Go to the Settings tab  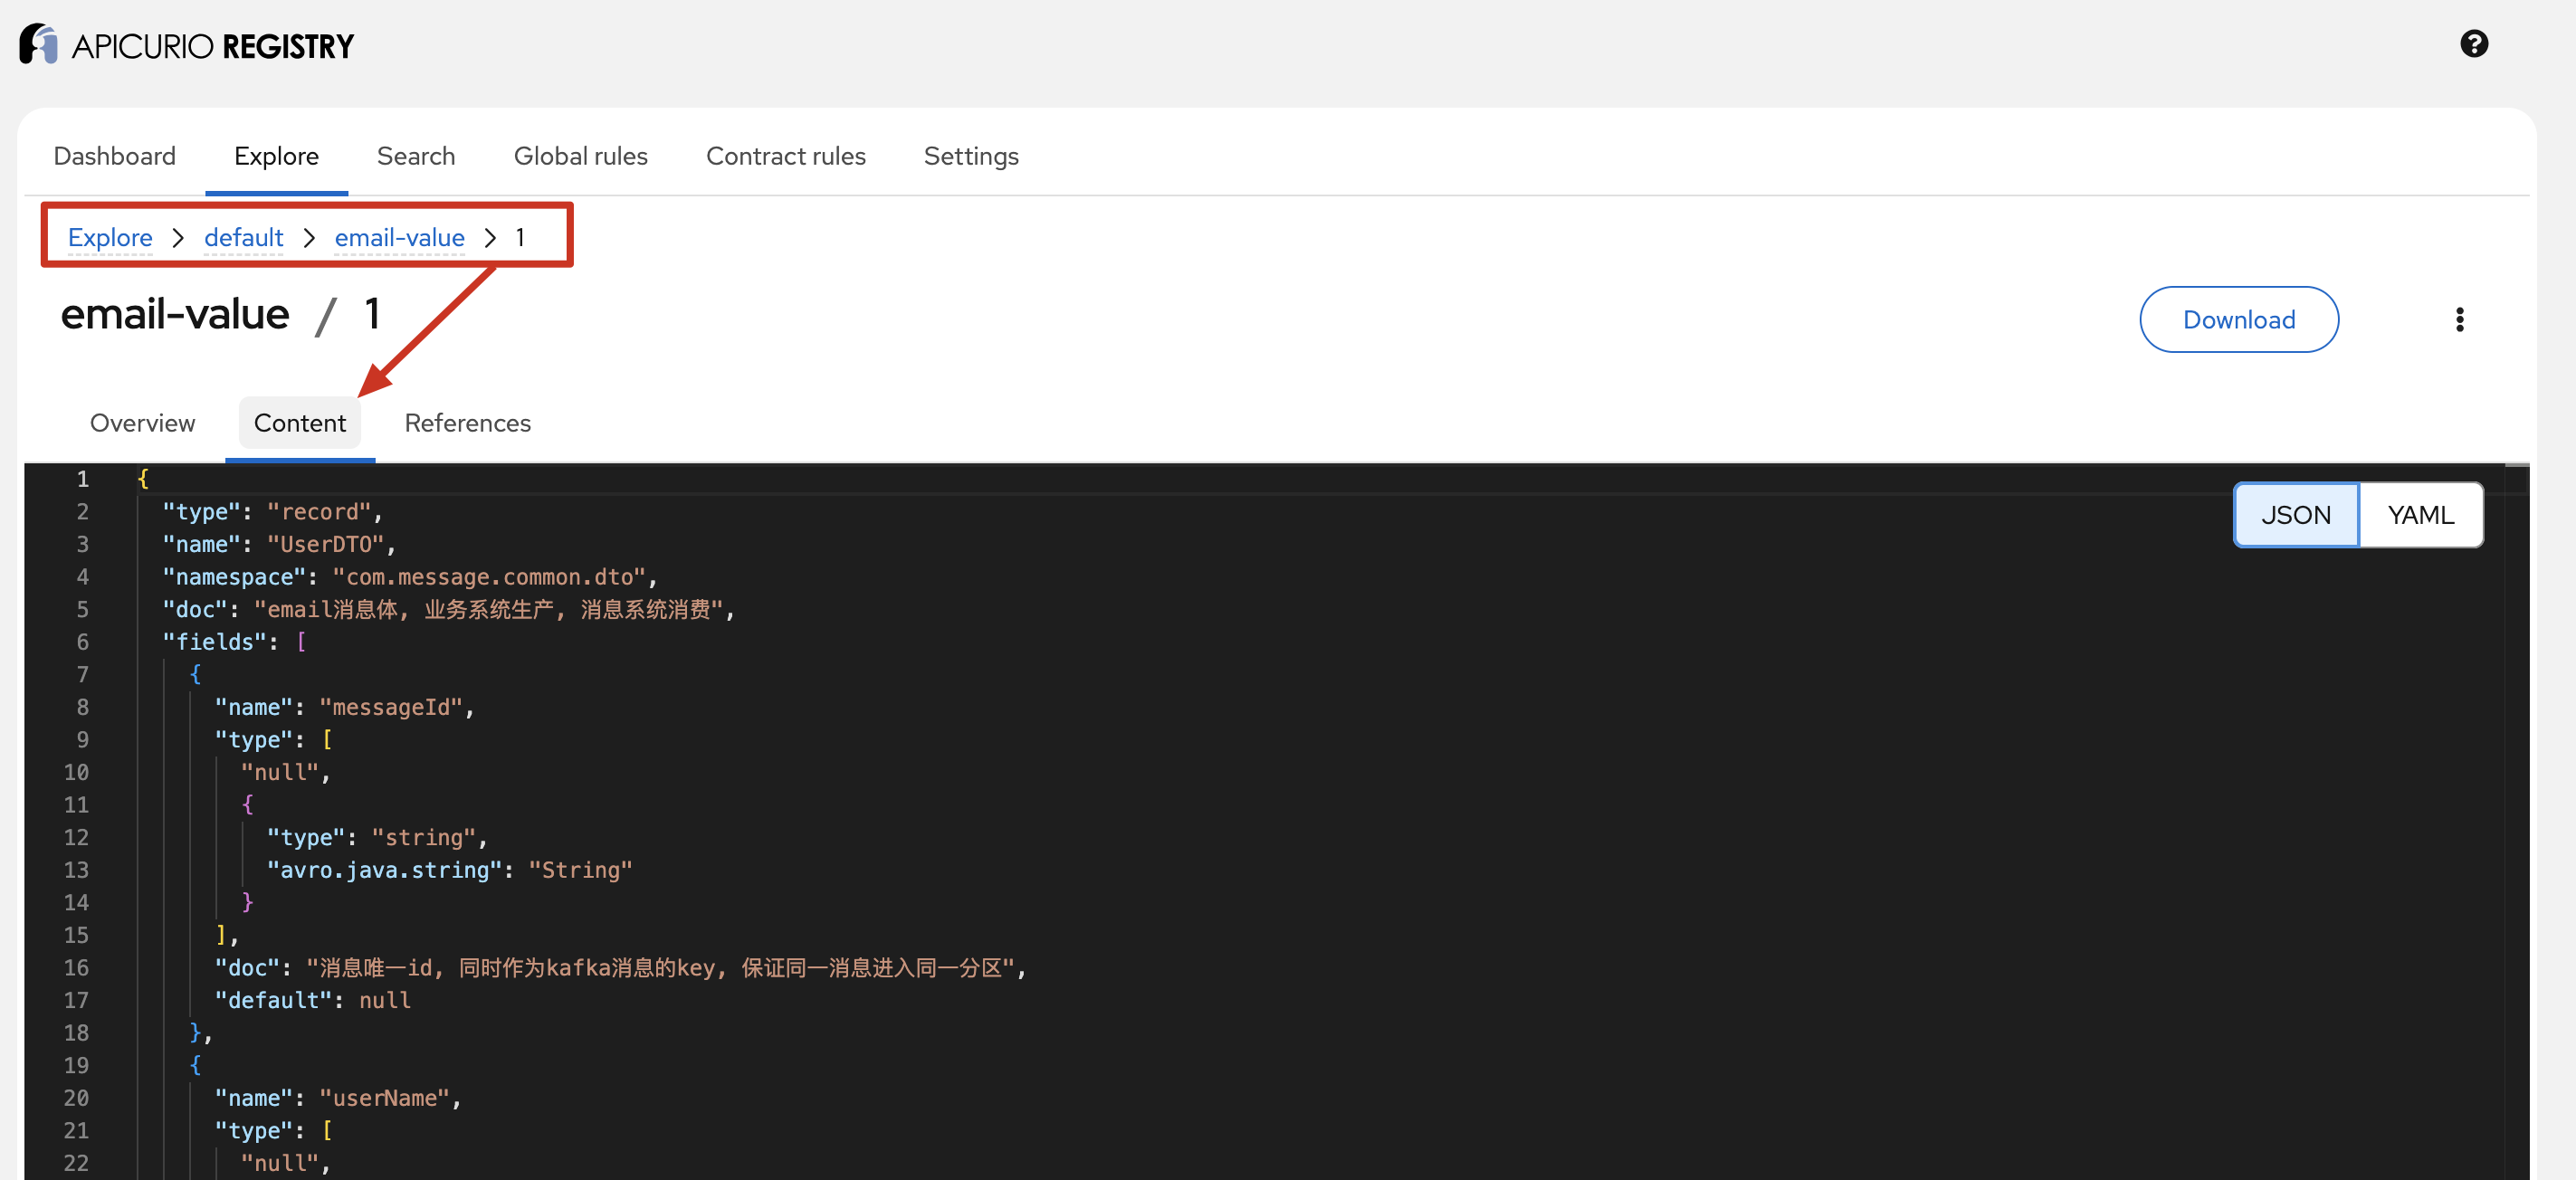(971, 156)
